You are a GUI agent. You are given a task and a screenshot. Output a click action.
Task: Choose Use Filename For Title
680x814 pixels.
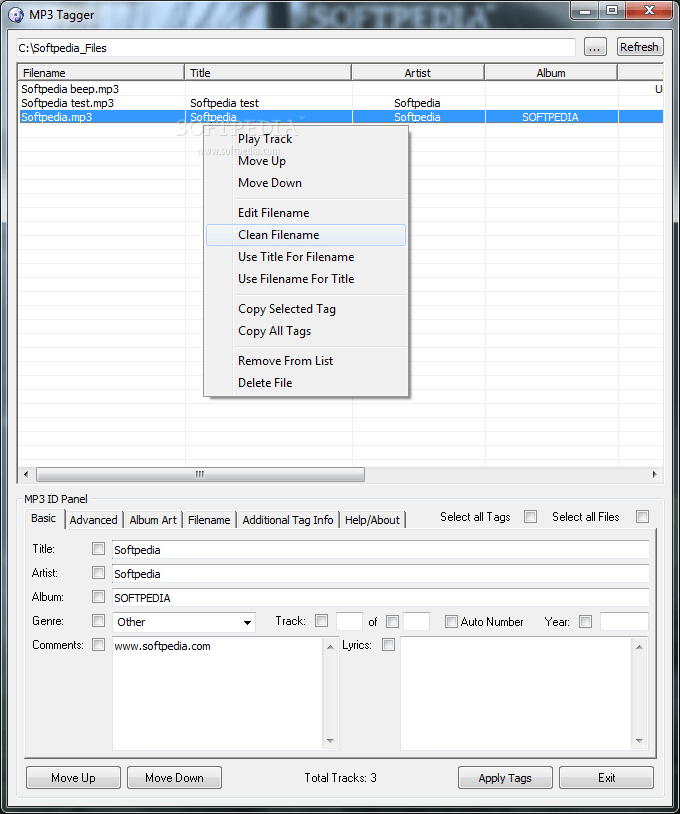[305, 279]
